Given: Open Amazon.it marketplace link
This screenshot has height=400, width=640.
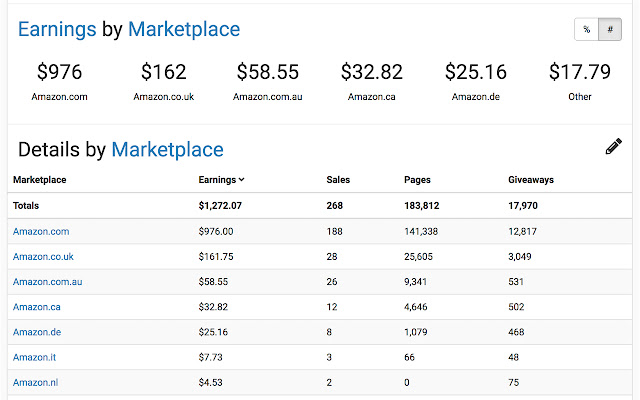Looking at the screenshot, I should click(x=36, y=357).
